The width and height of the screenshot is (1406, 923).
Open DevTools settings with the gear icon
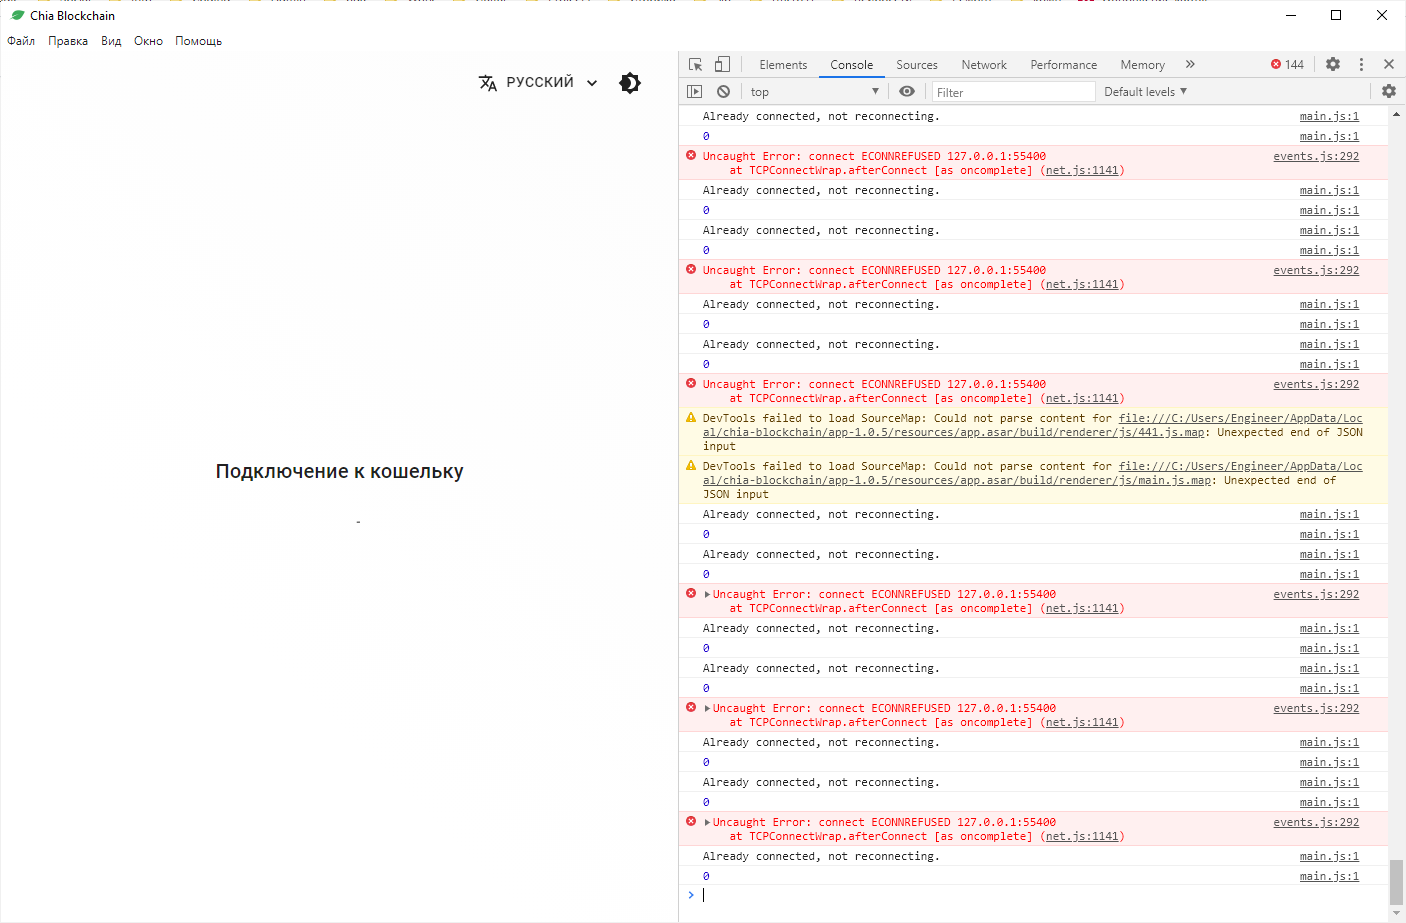click(1333, 63)
